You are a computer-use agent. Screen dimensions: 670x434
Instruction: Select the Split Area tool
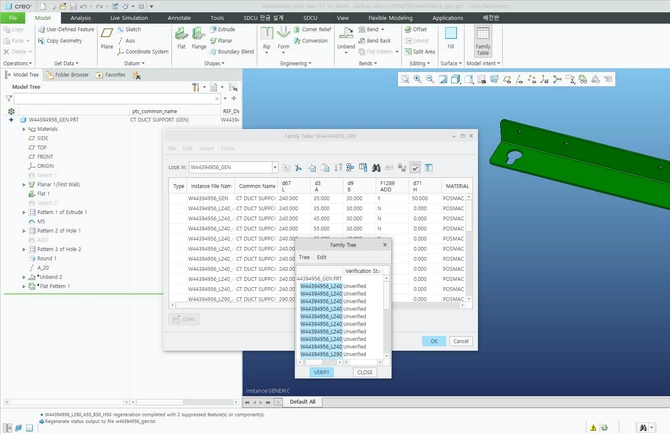420,52
